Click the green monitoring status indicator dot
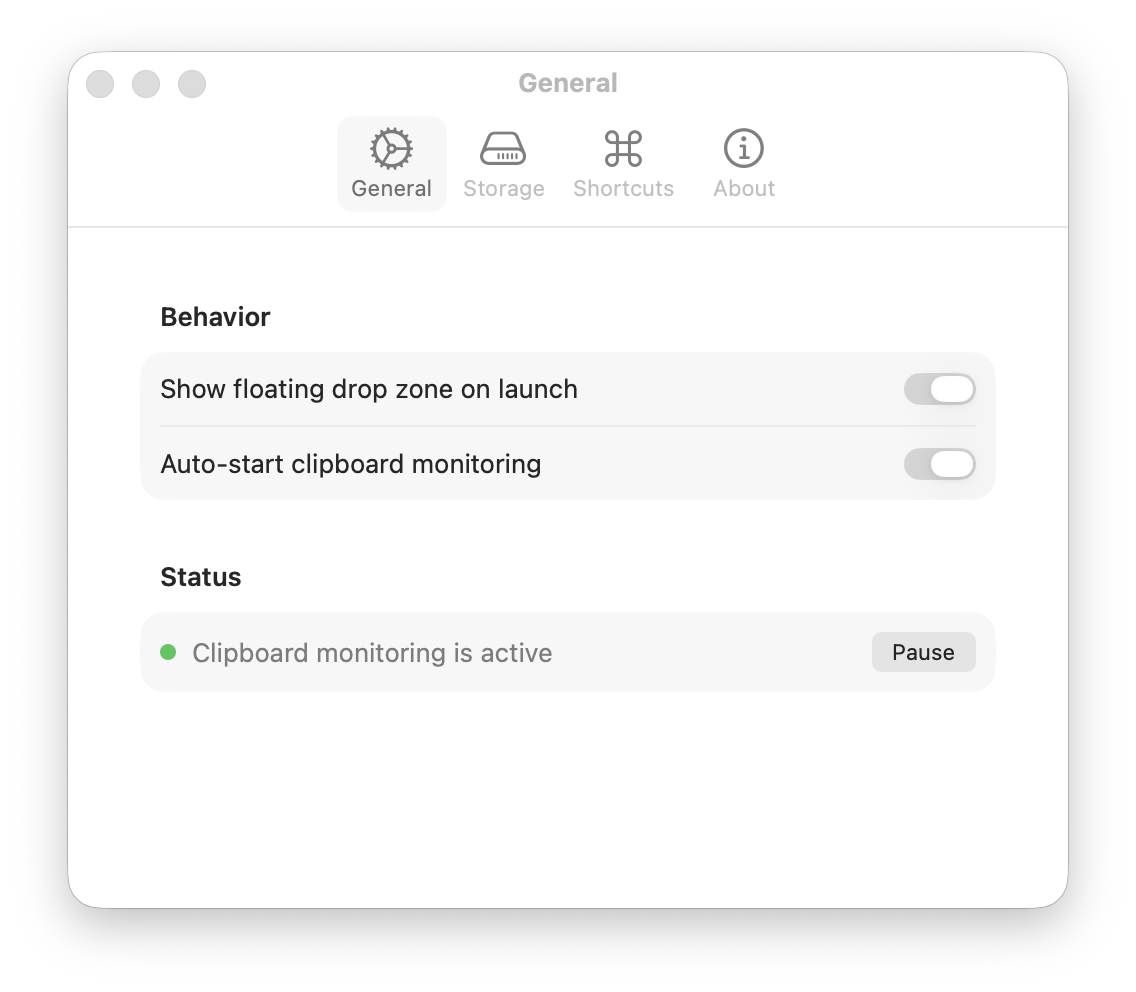The image size is (1136, 992). pos(170,651)
